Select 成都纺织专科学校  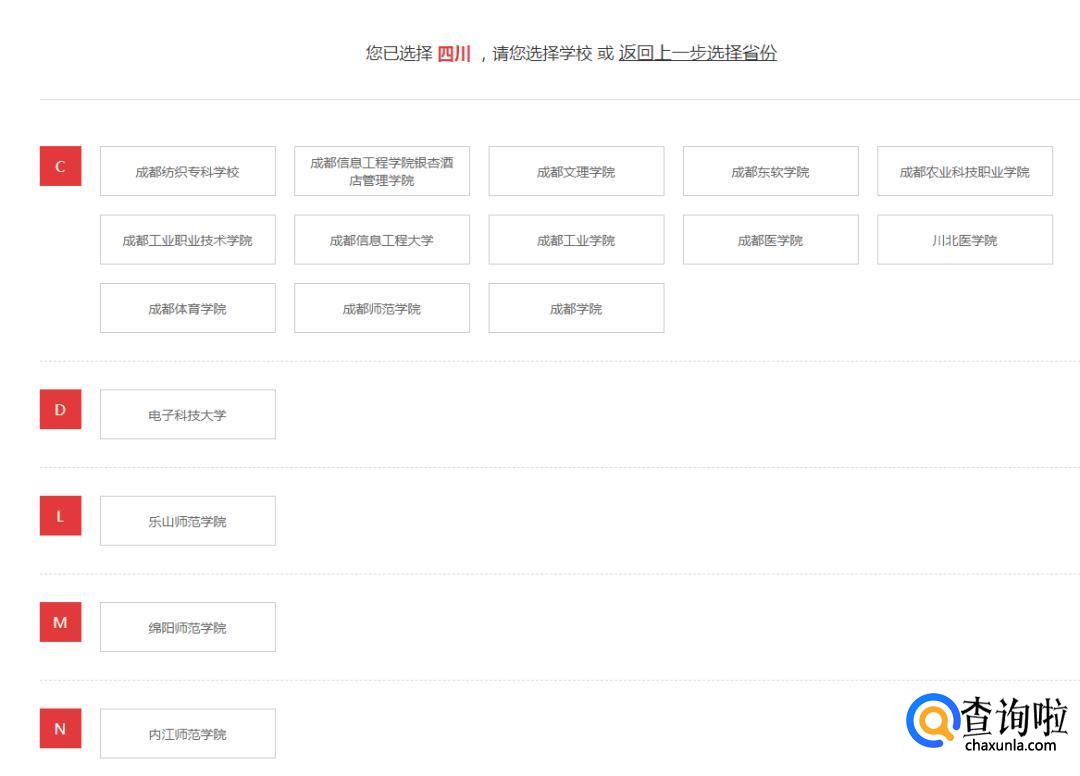pyautogui.click(x=187, y=171)
